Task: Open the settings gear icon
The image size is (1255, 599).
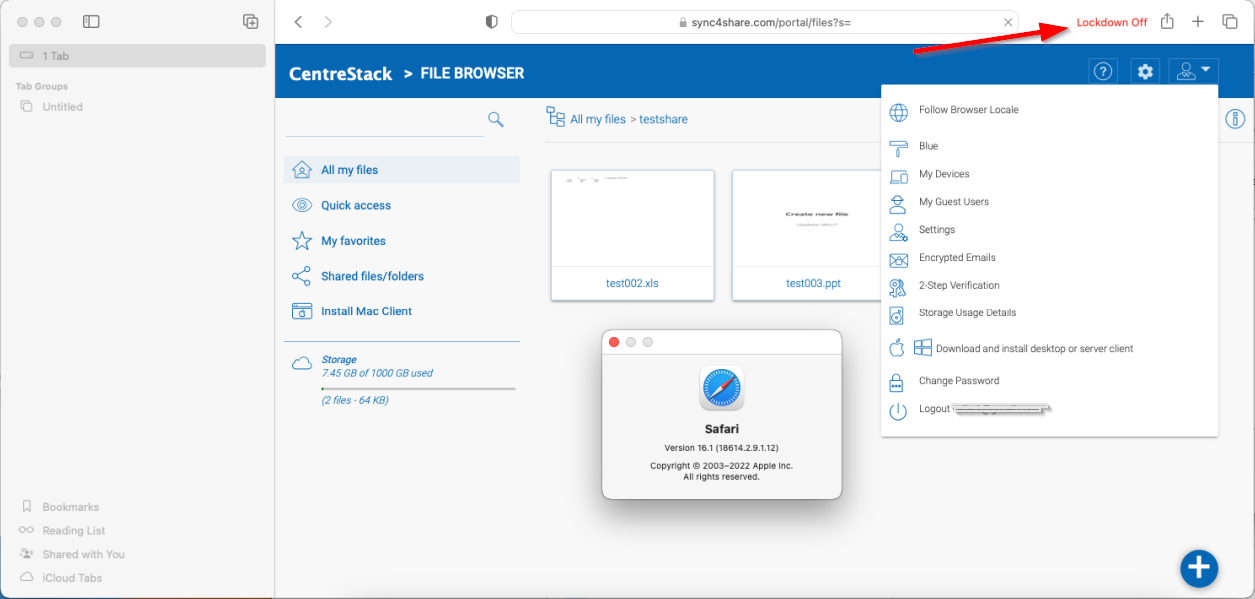Action: pyautogui.click(x=1145, y=71)
